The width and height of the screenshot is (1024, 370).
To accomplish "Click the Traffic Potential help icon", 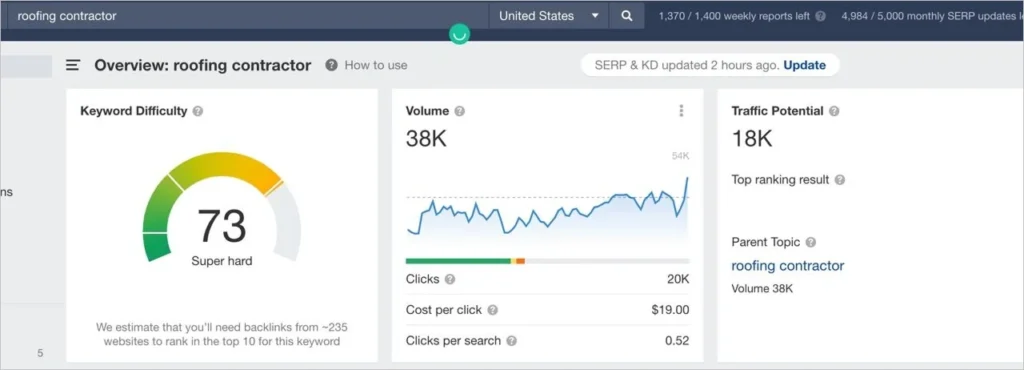I will pos(834,112).
